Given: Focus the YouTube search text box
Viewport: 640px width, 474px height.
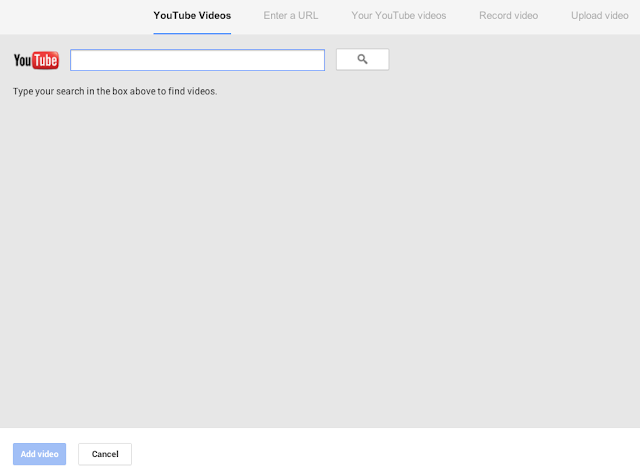Looking at the screenshot, I should [198, 60].
